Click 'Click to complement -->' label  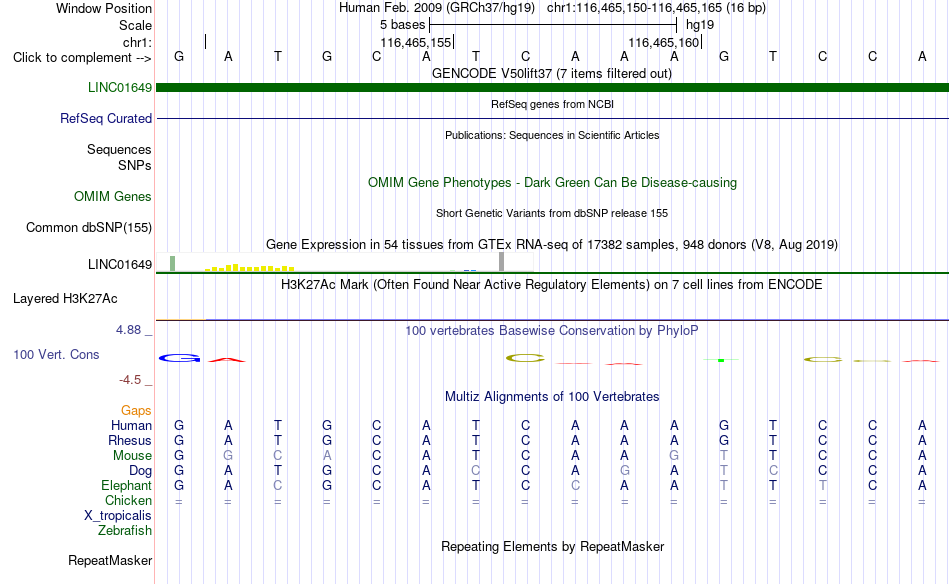pyautogui.click(x=82, y=58)
